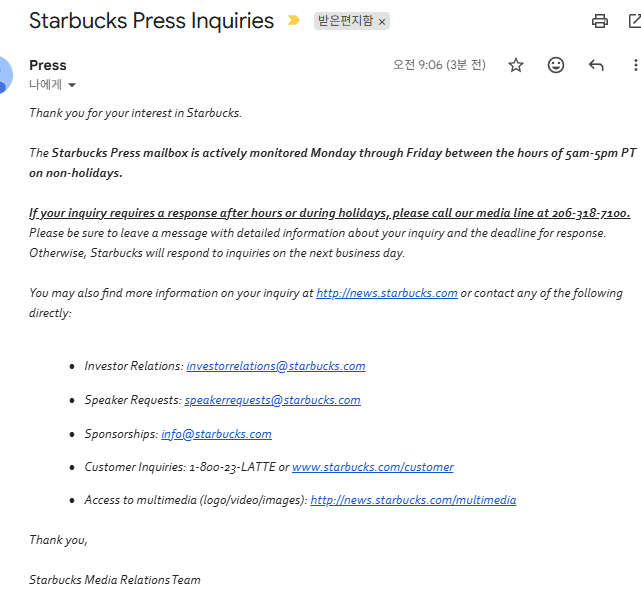
Task: Click the yellow importance marker beside subject
Action: (294, 20)
